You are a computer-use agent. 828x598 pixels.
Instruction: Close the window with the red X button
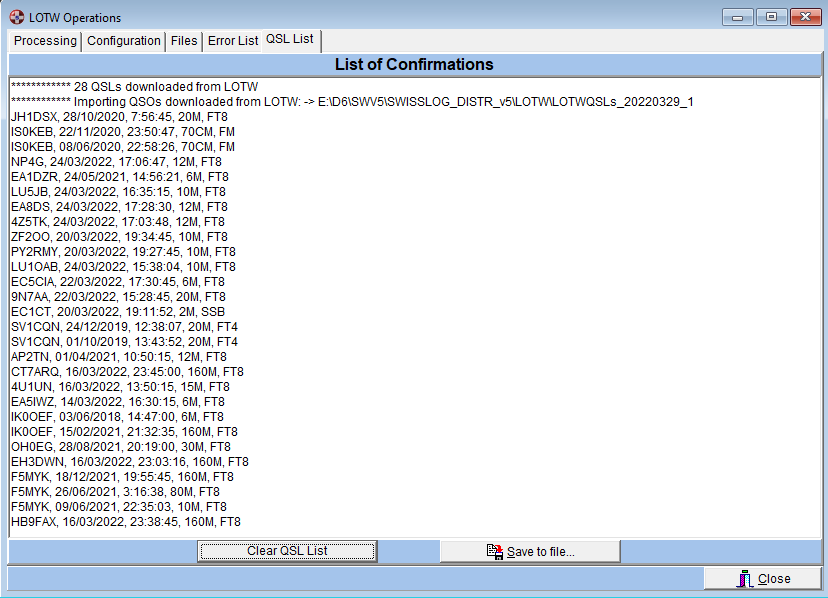[x=803, y=17]
